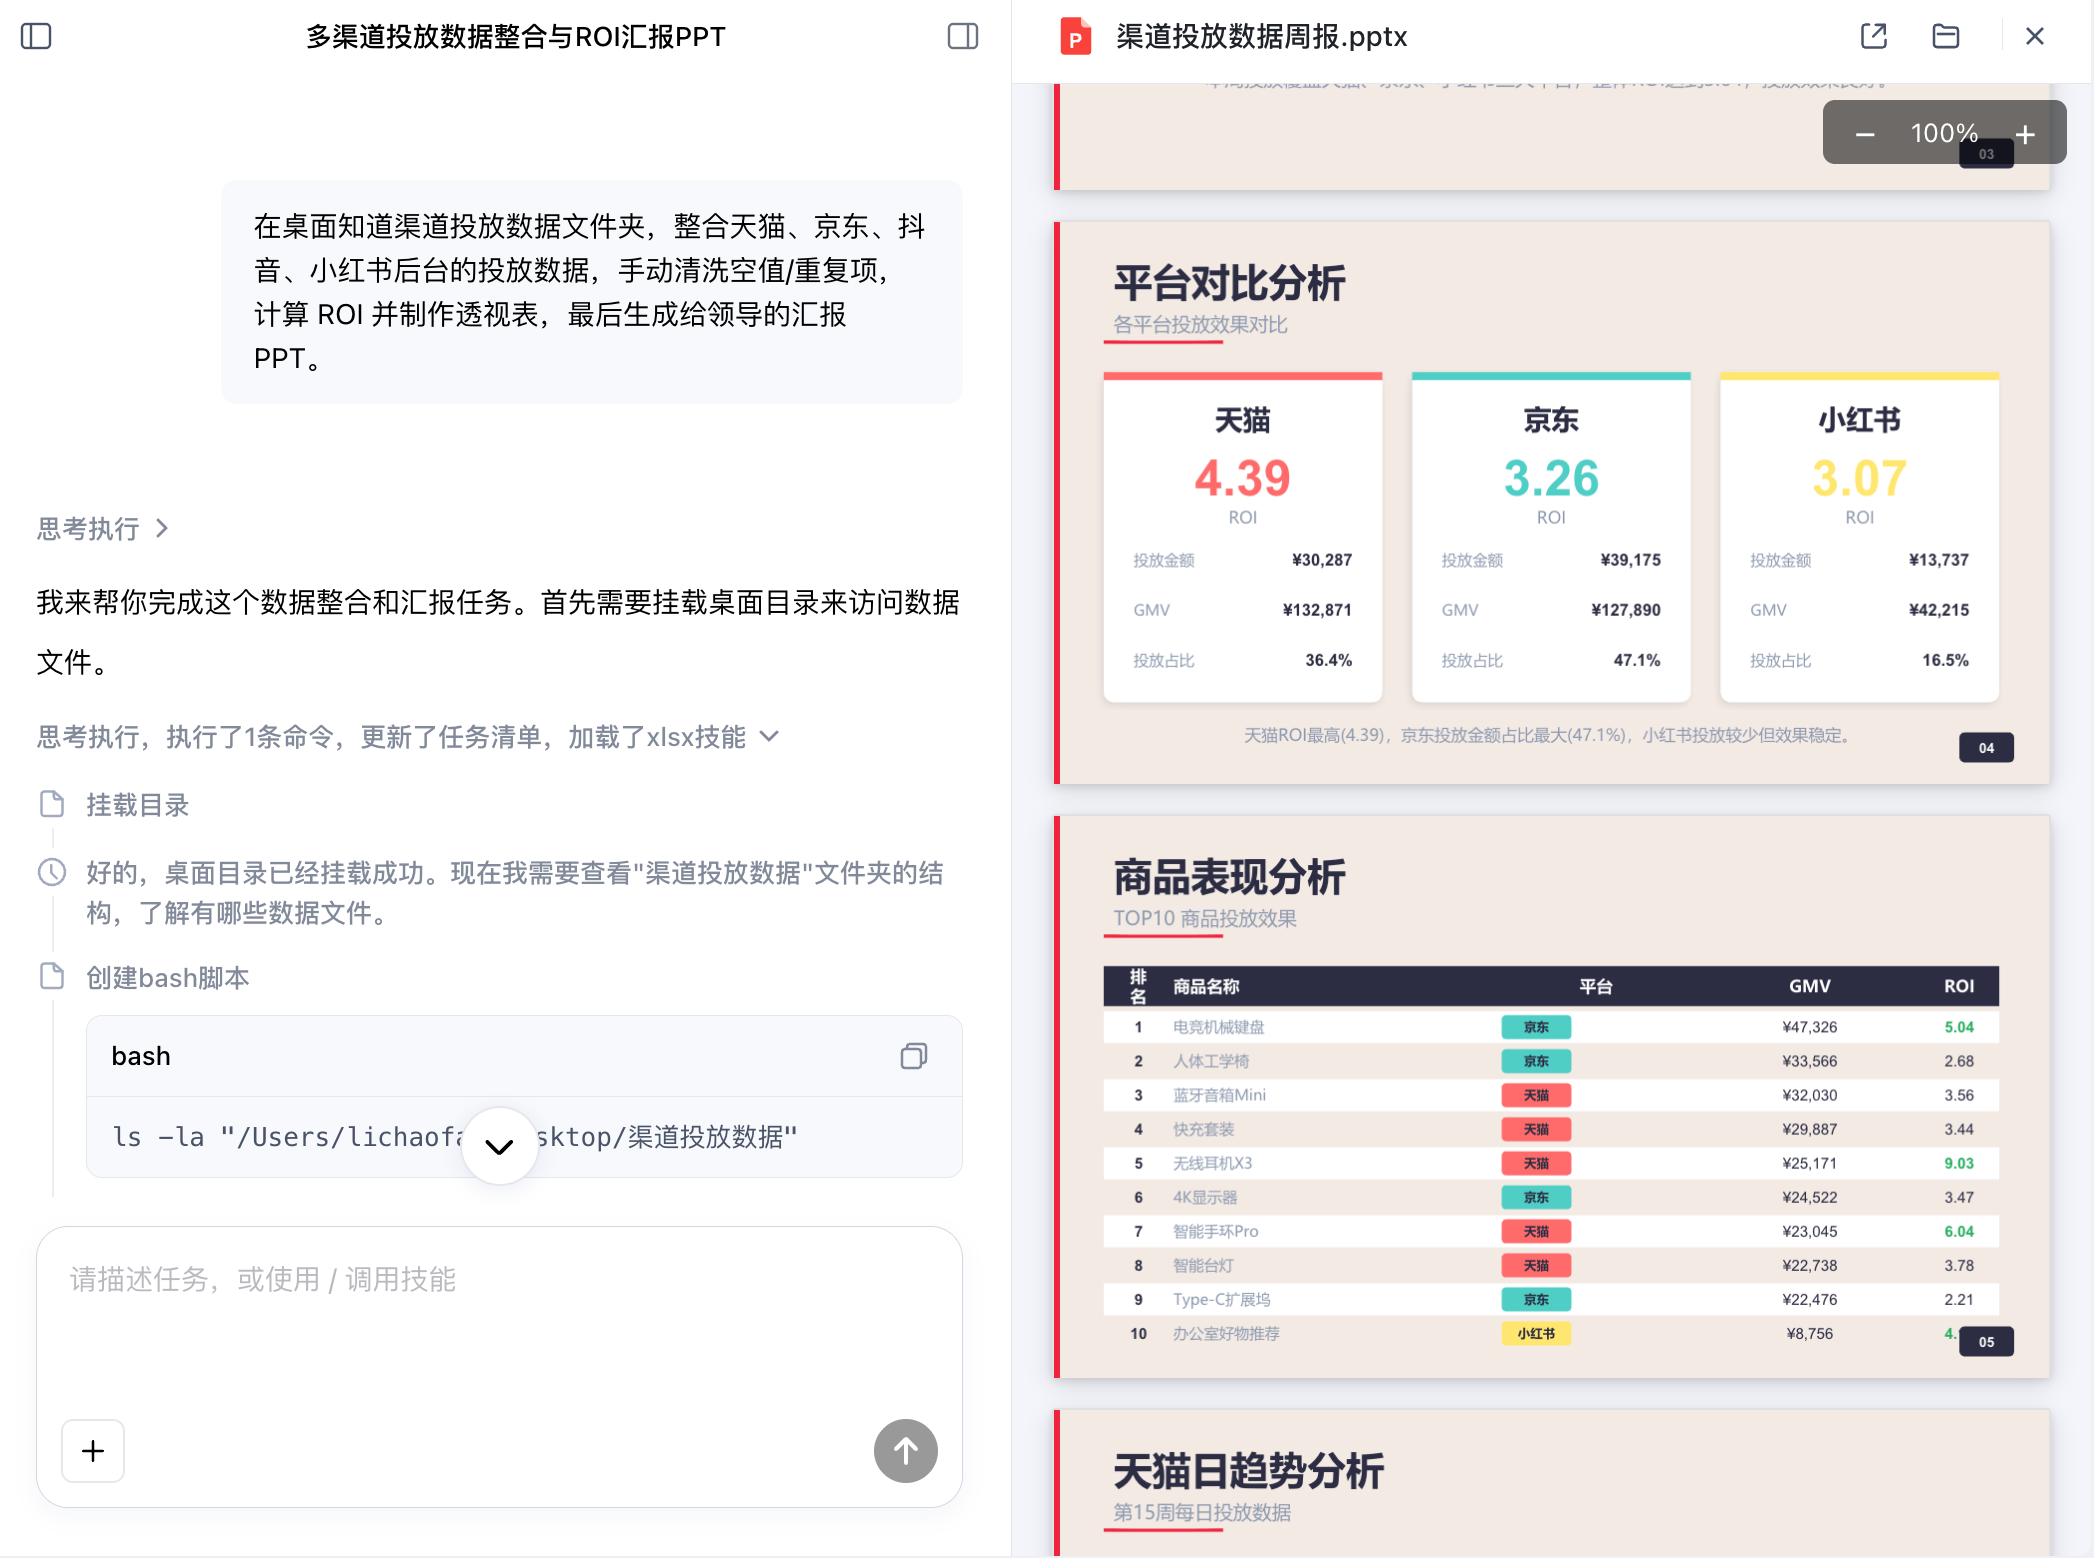Copy the bash code block

pos(913,1056)
